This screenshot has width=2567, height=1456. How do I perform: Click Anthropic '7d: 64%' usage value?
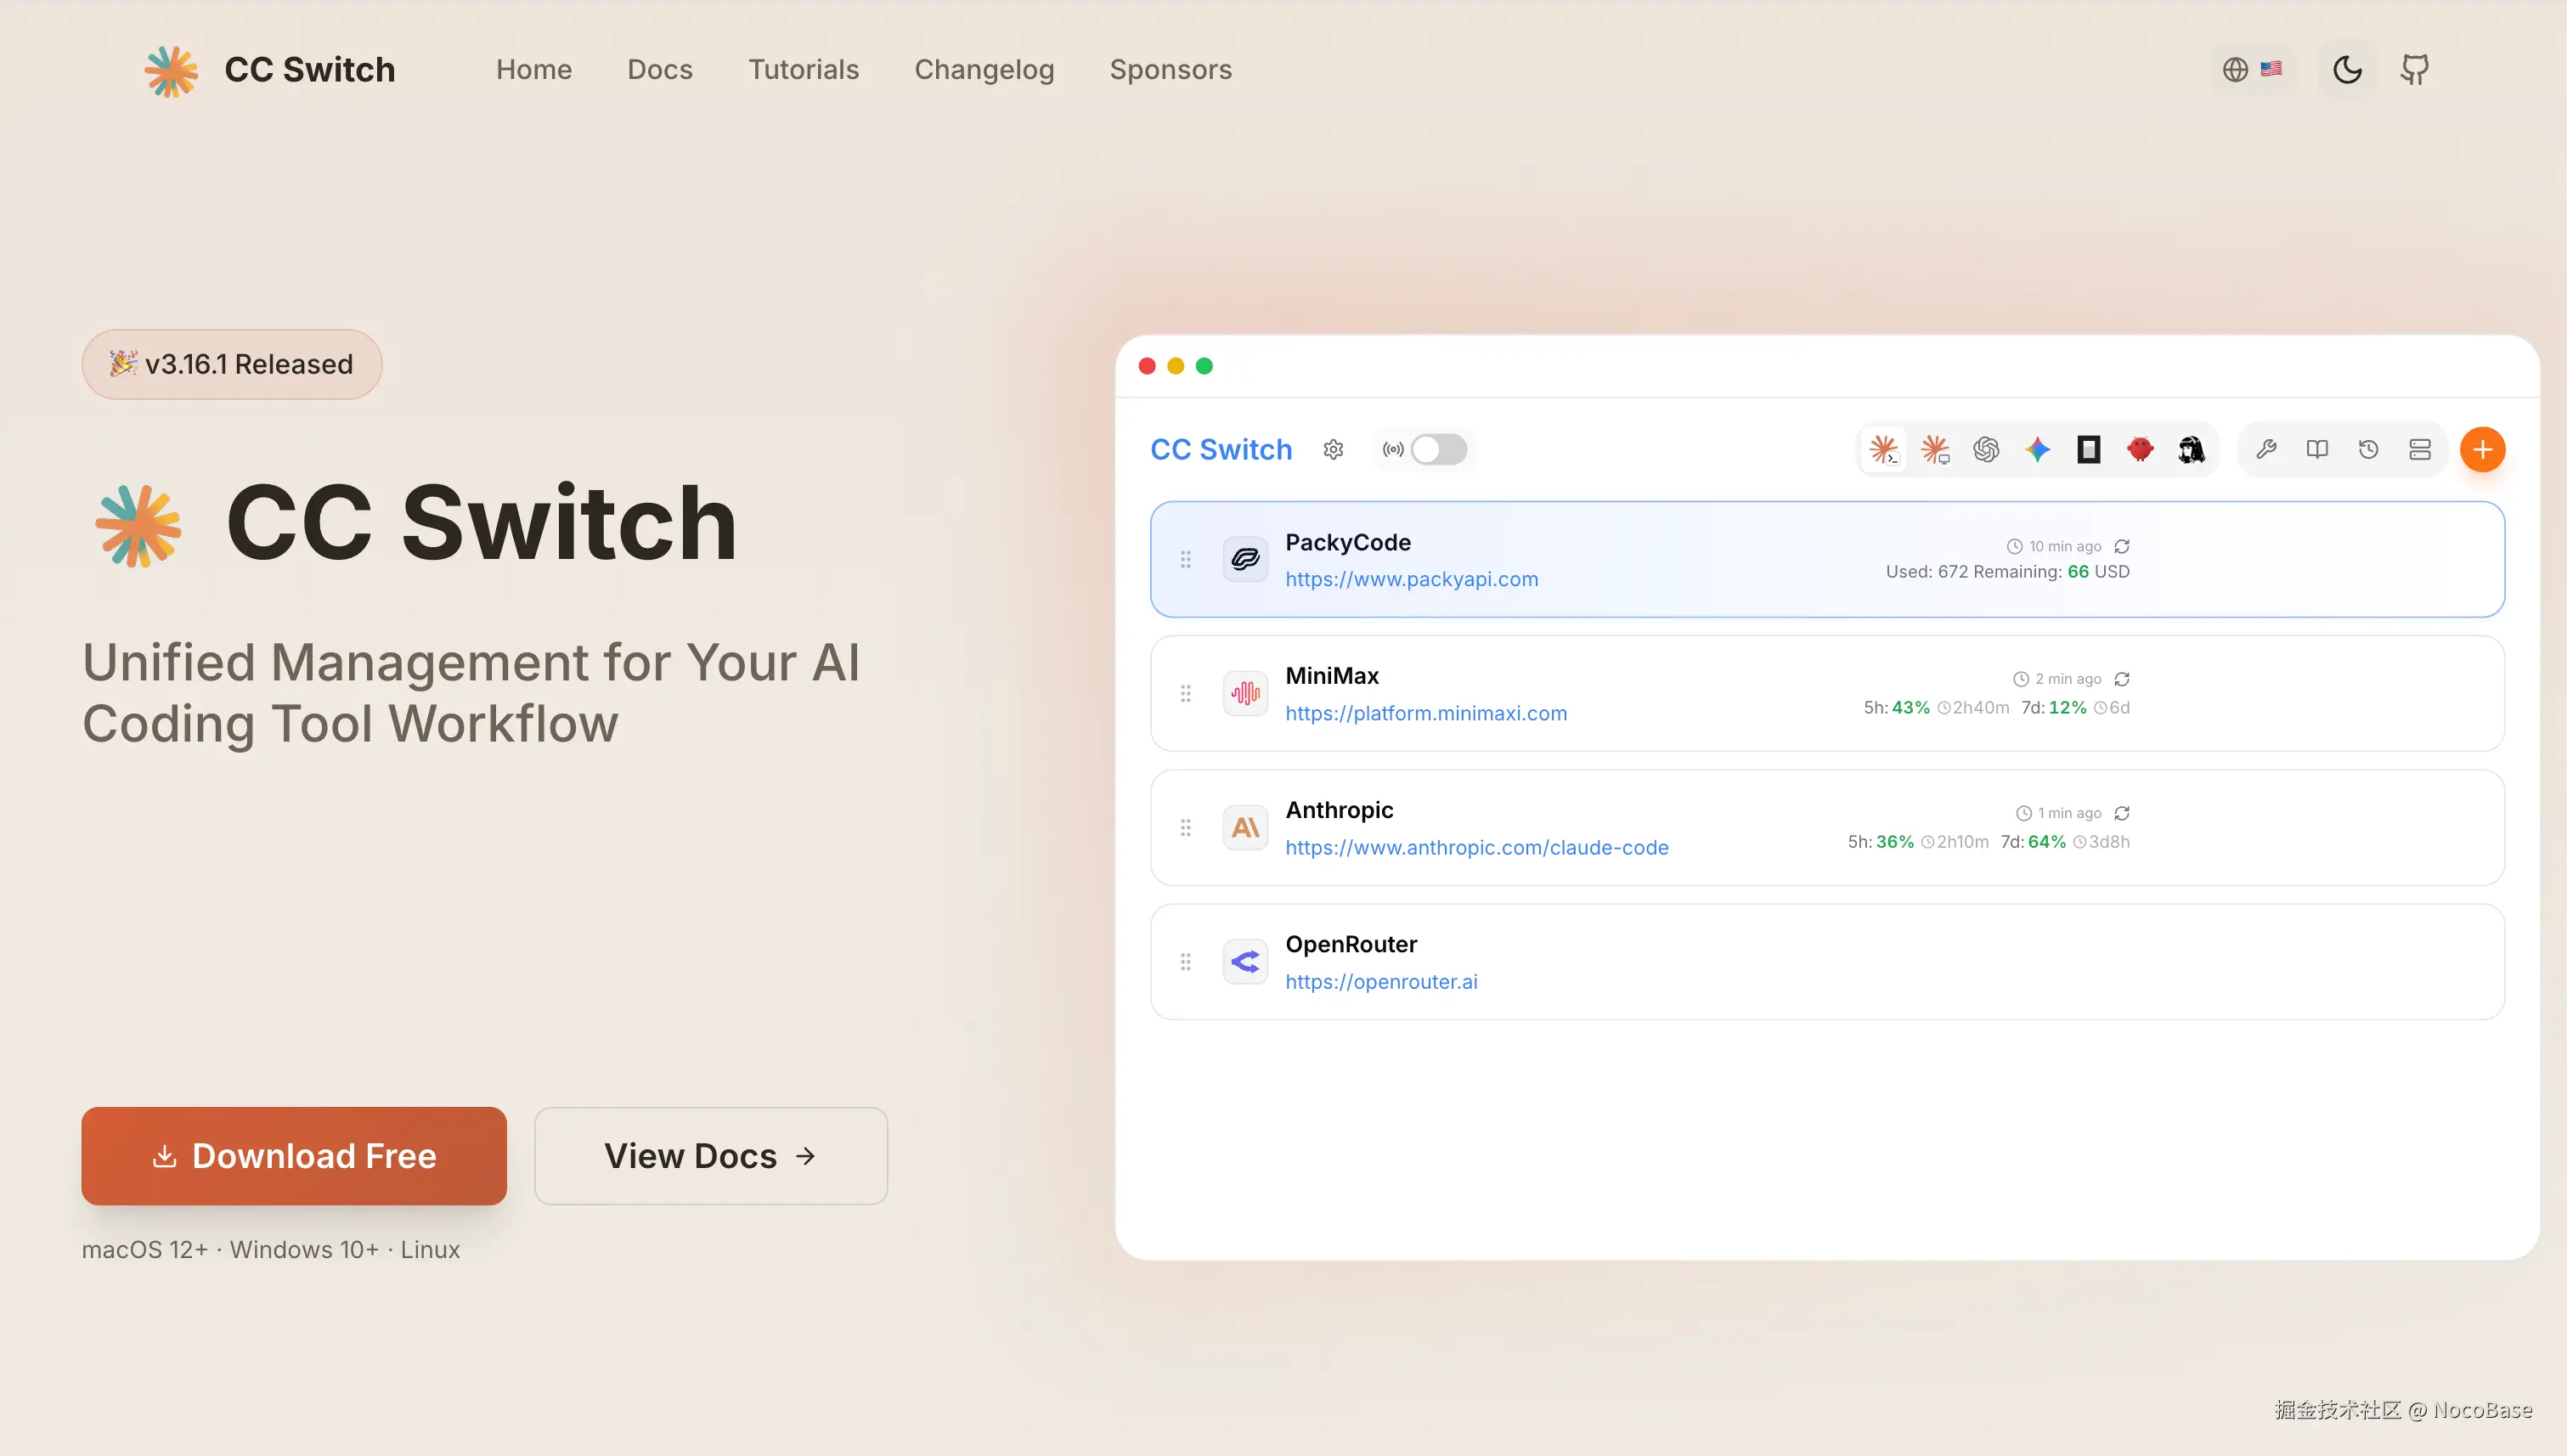[x=2032, y=842]
